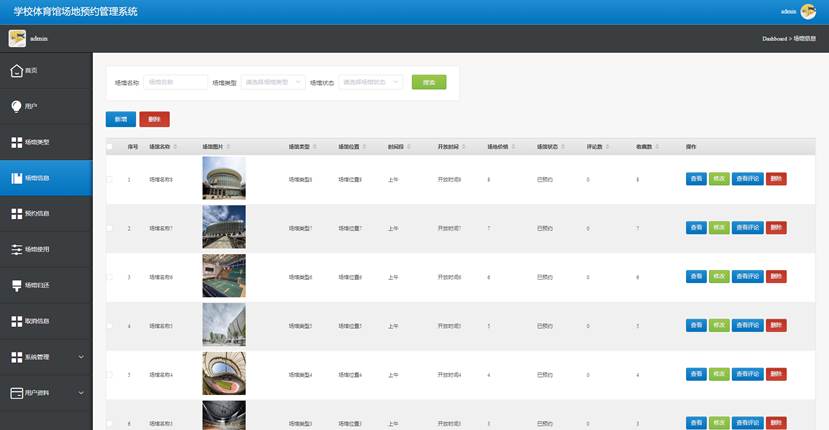Click the 已预约 status in row 1
Screen dimensions: 829x430
tap(545, 180)
